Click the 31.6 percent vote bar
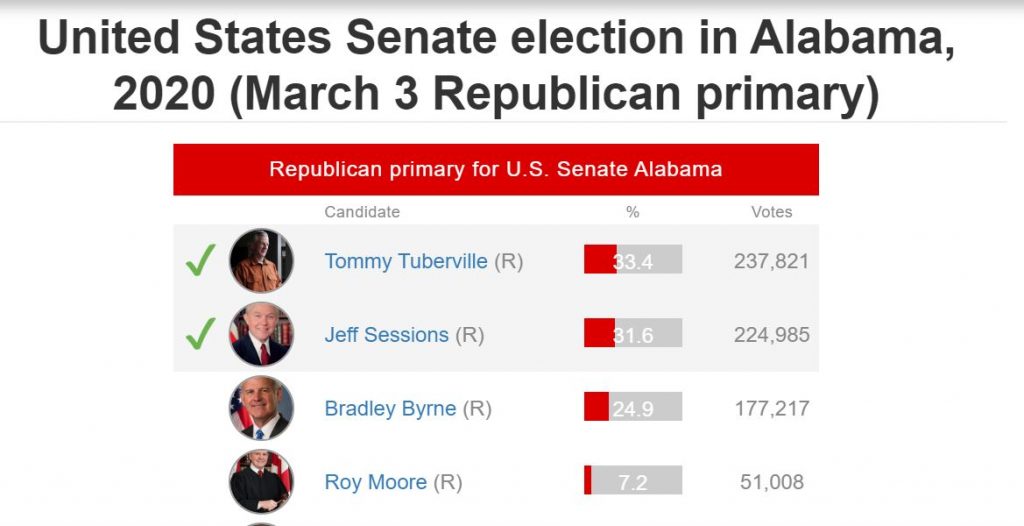Image resolution: width=1024 pixels, height=526 pixels. pyautogui.click(x=633, y=334)
